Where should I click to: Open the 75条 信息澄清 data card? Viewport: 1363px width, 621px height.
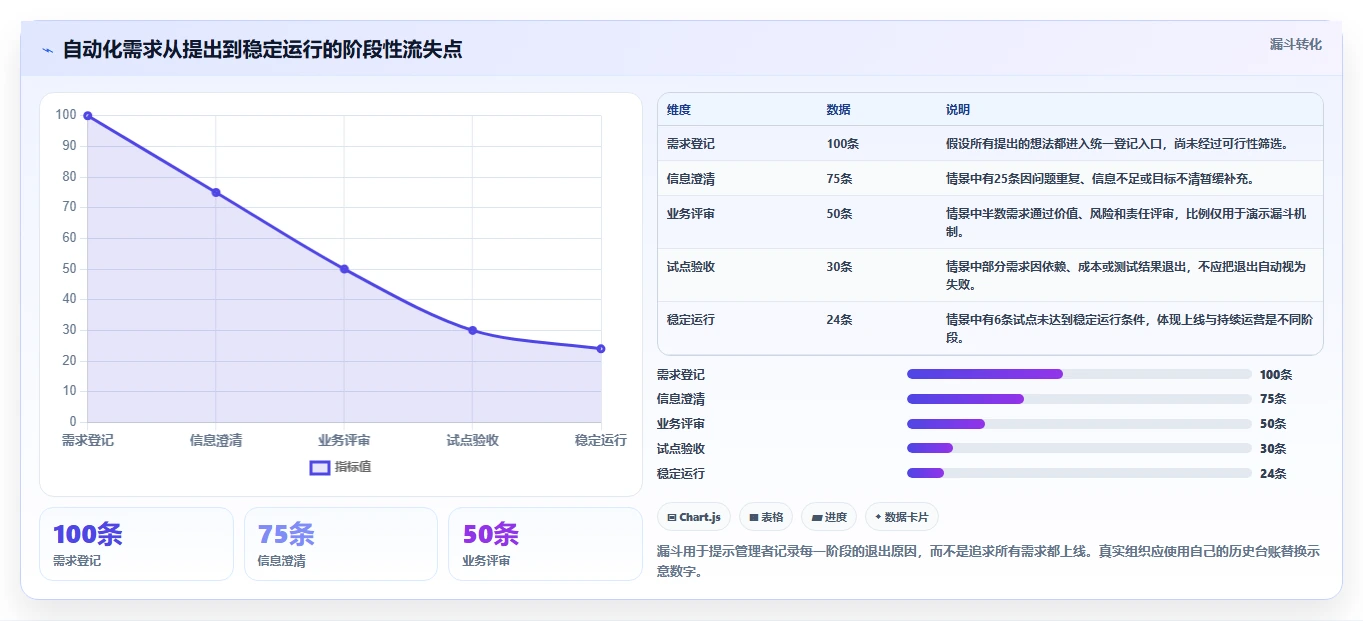point(341,544)
